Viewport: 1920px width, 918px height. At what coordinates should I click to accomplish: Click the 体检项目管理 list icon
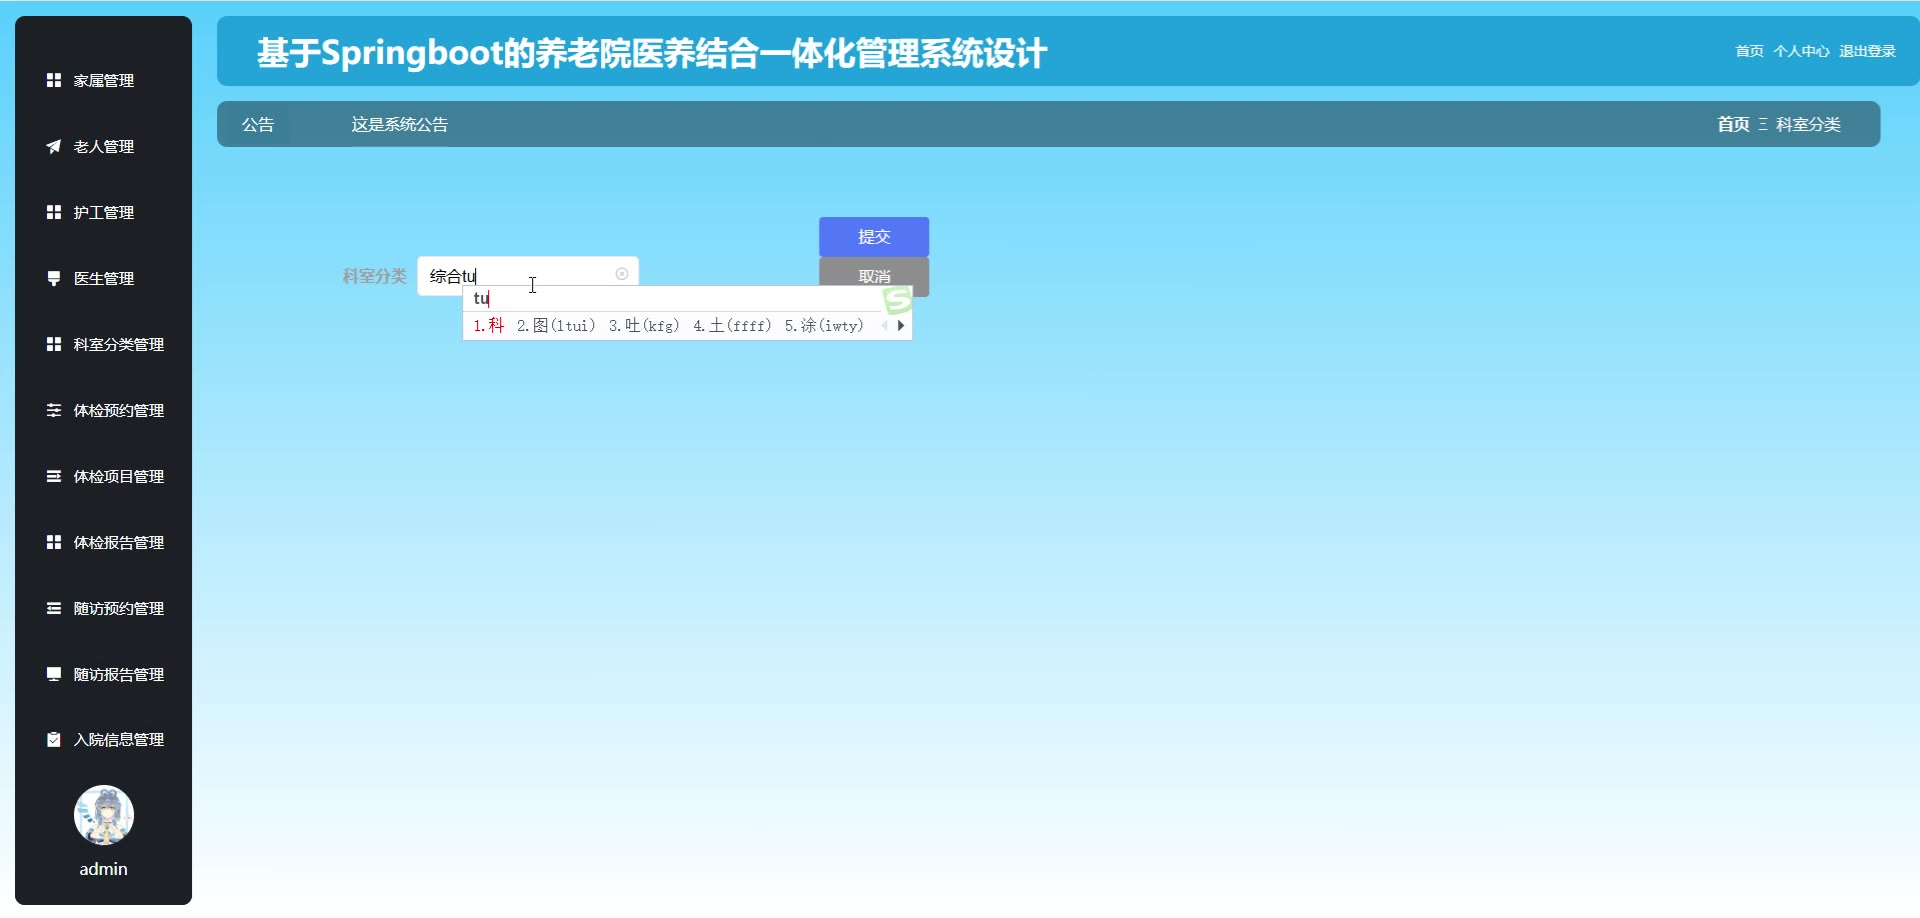(54, 476)
